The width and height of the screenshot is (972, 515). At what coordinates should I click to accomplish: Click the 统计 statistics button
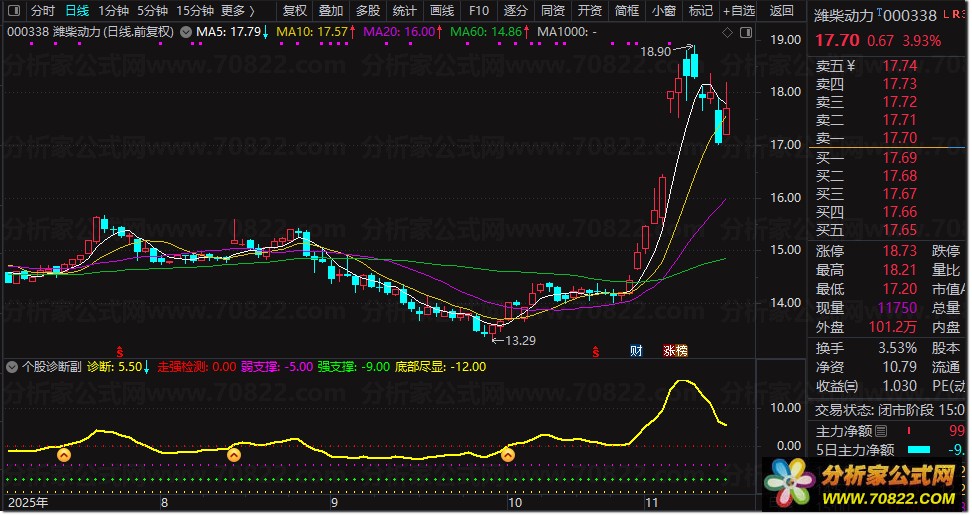(x=405, y=11)
